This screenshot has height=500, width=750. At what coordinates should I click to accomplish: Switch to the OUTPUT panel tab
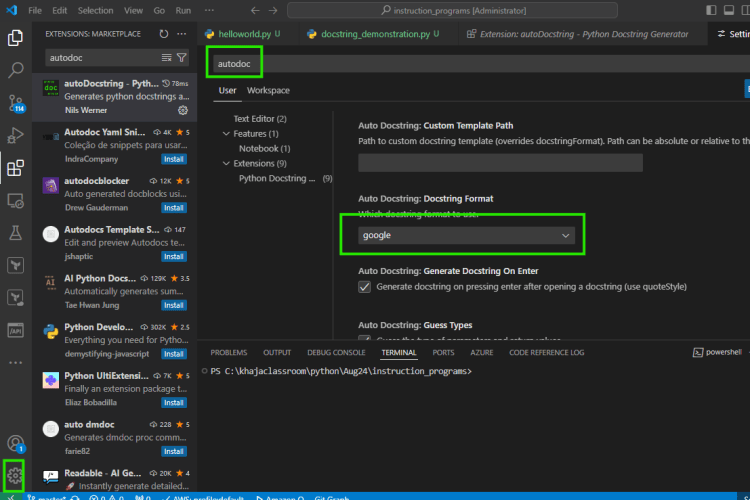click(x=277, y=353)
